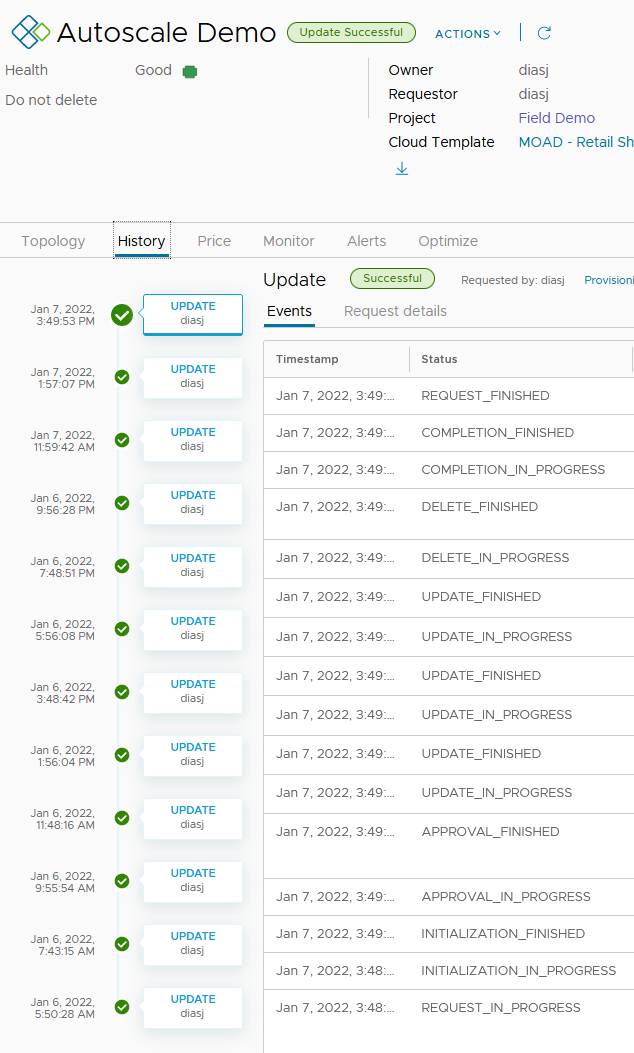Click the checkmark icon at Jan 6 5:50:28 AM
Image resolution: width=634 pixels, height=1053 pixels.
(122, 1007)
